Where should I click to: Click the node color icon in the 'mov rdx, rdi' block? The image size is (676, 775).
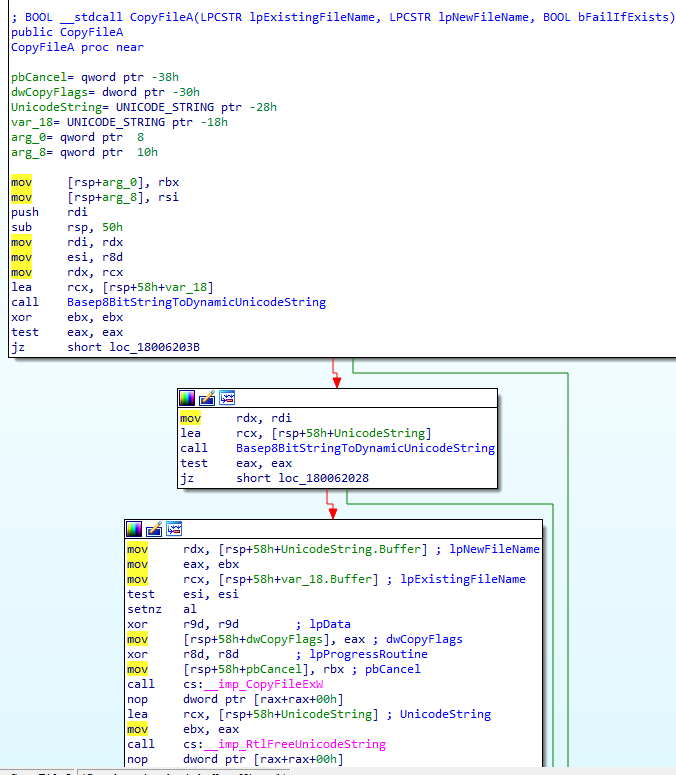tap(187, 398)
